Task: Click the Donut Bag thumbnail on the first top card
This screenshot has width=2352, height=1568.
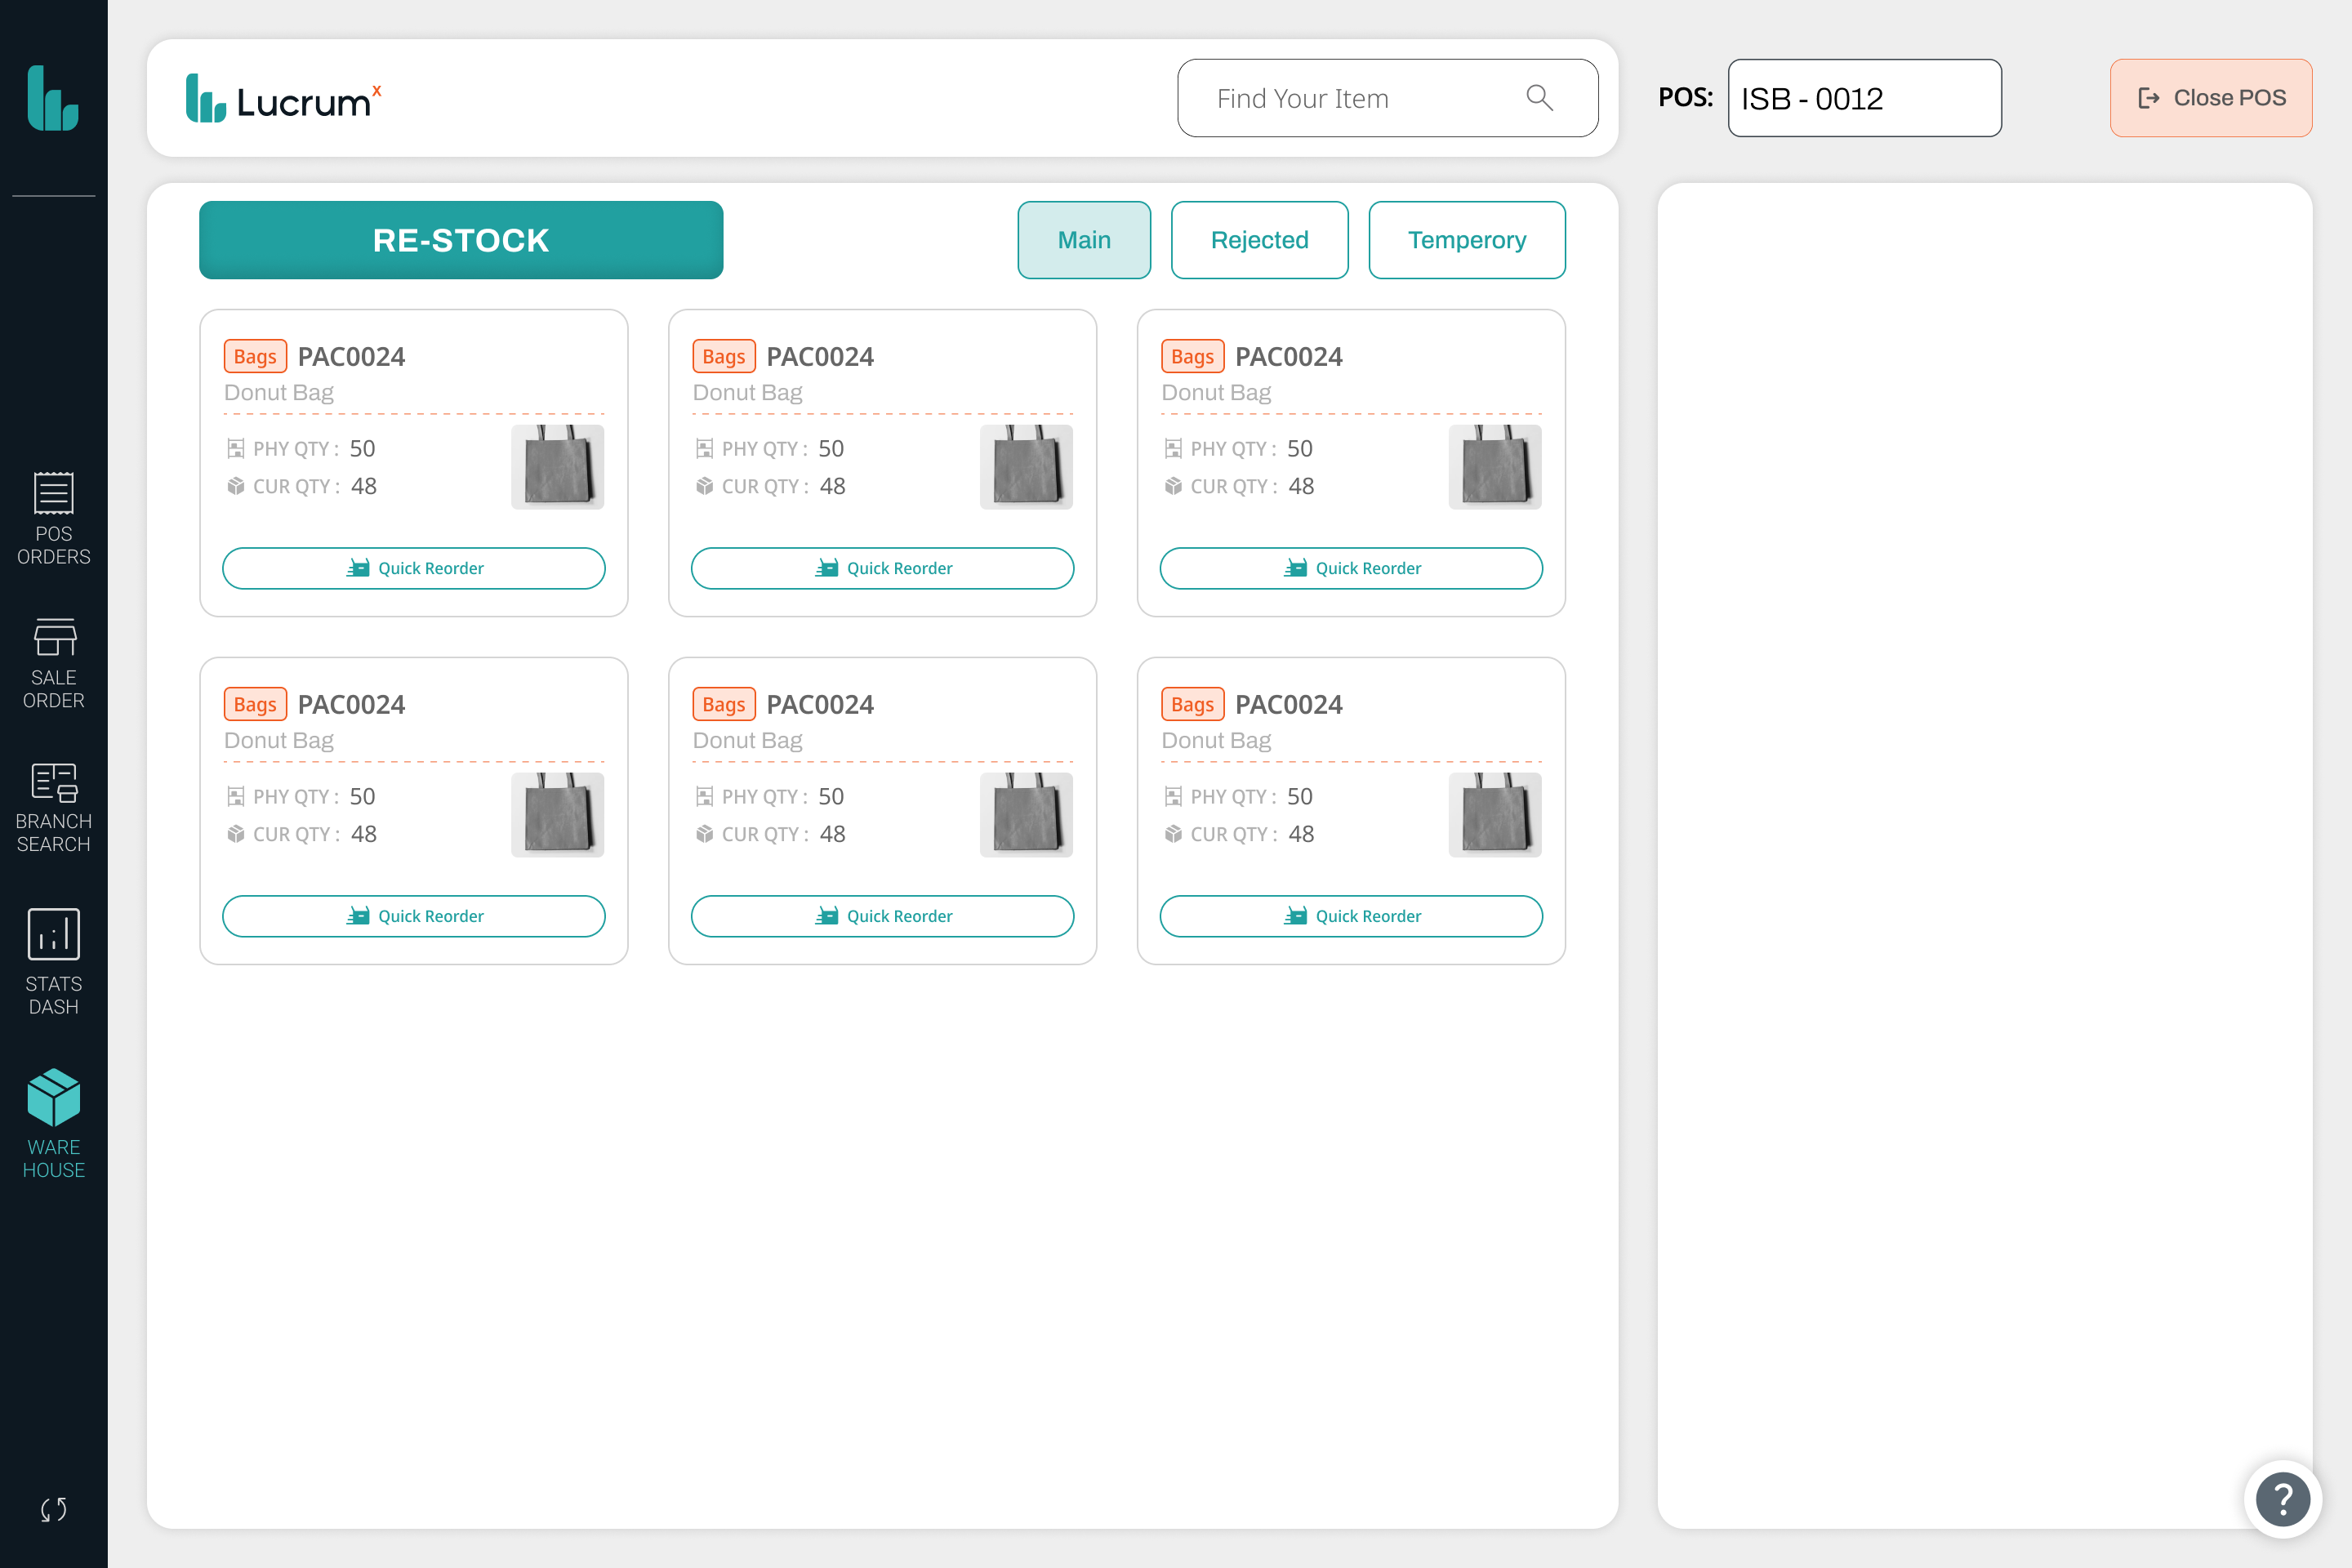Action: pos(557,467)
